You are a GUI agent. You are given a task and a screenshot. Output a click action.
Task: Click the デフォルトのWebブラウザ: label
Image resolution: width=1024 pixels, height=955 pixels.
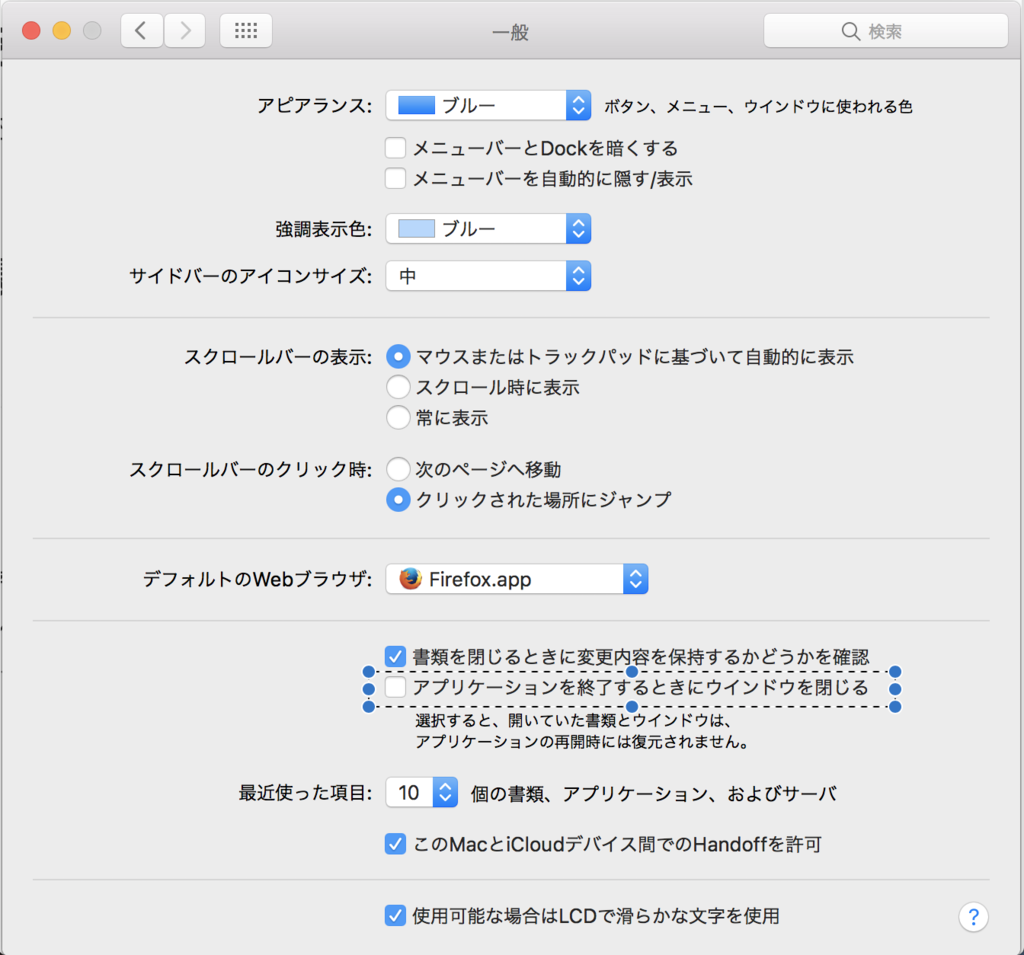(258, 579)
